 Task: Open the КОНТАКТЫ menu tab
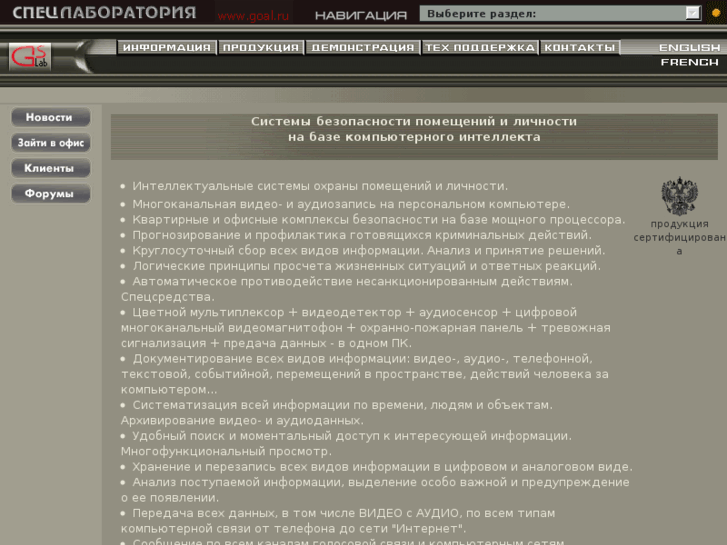coord(580,47)
